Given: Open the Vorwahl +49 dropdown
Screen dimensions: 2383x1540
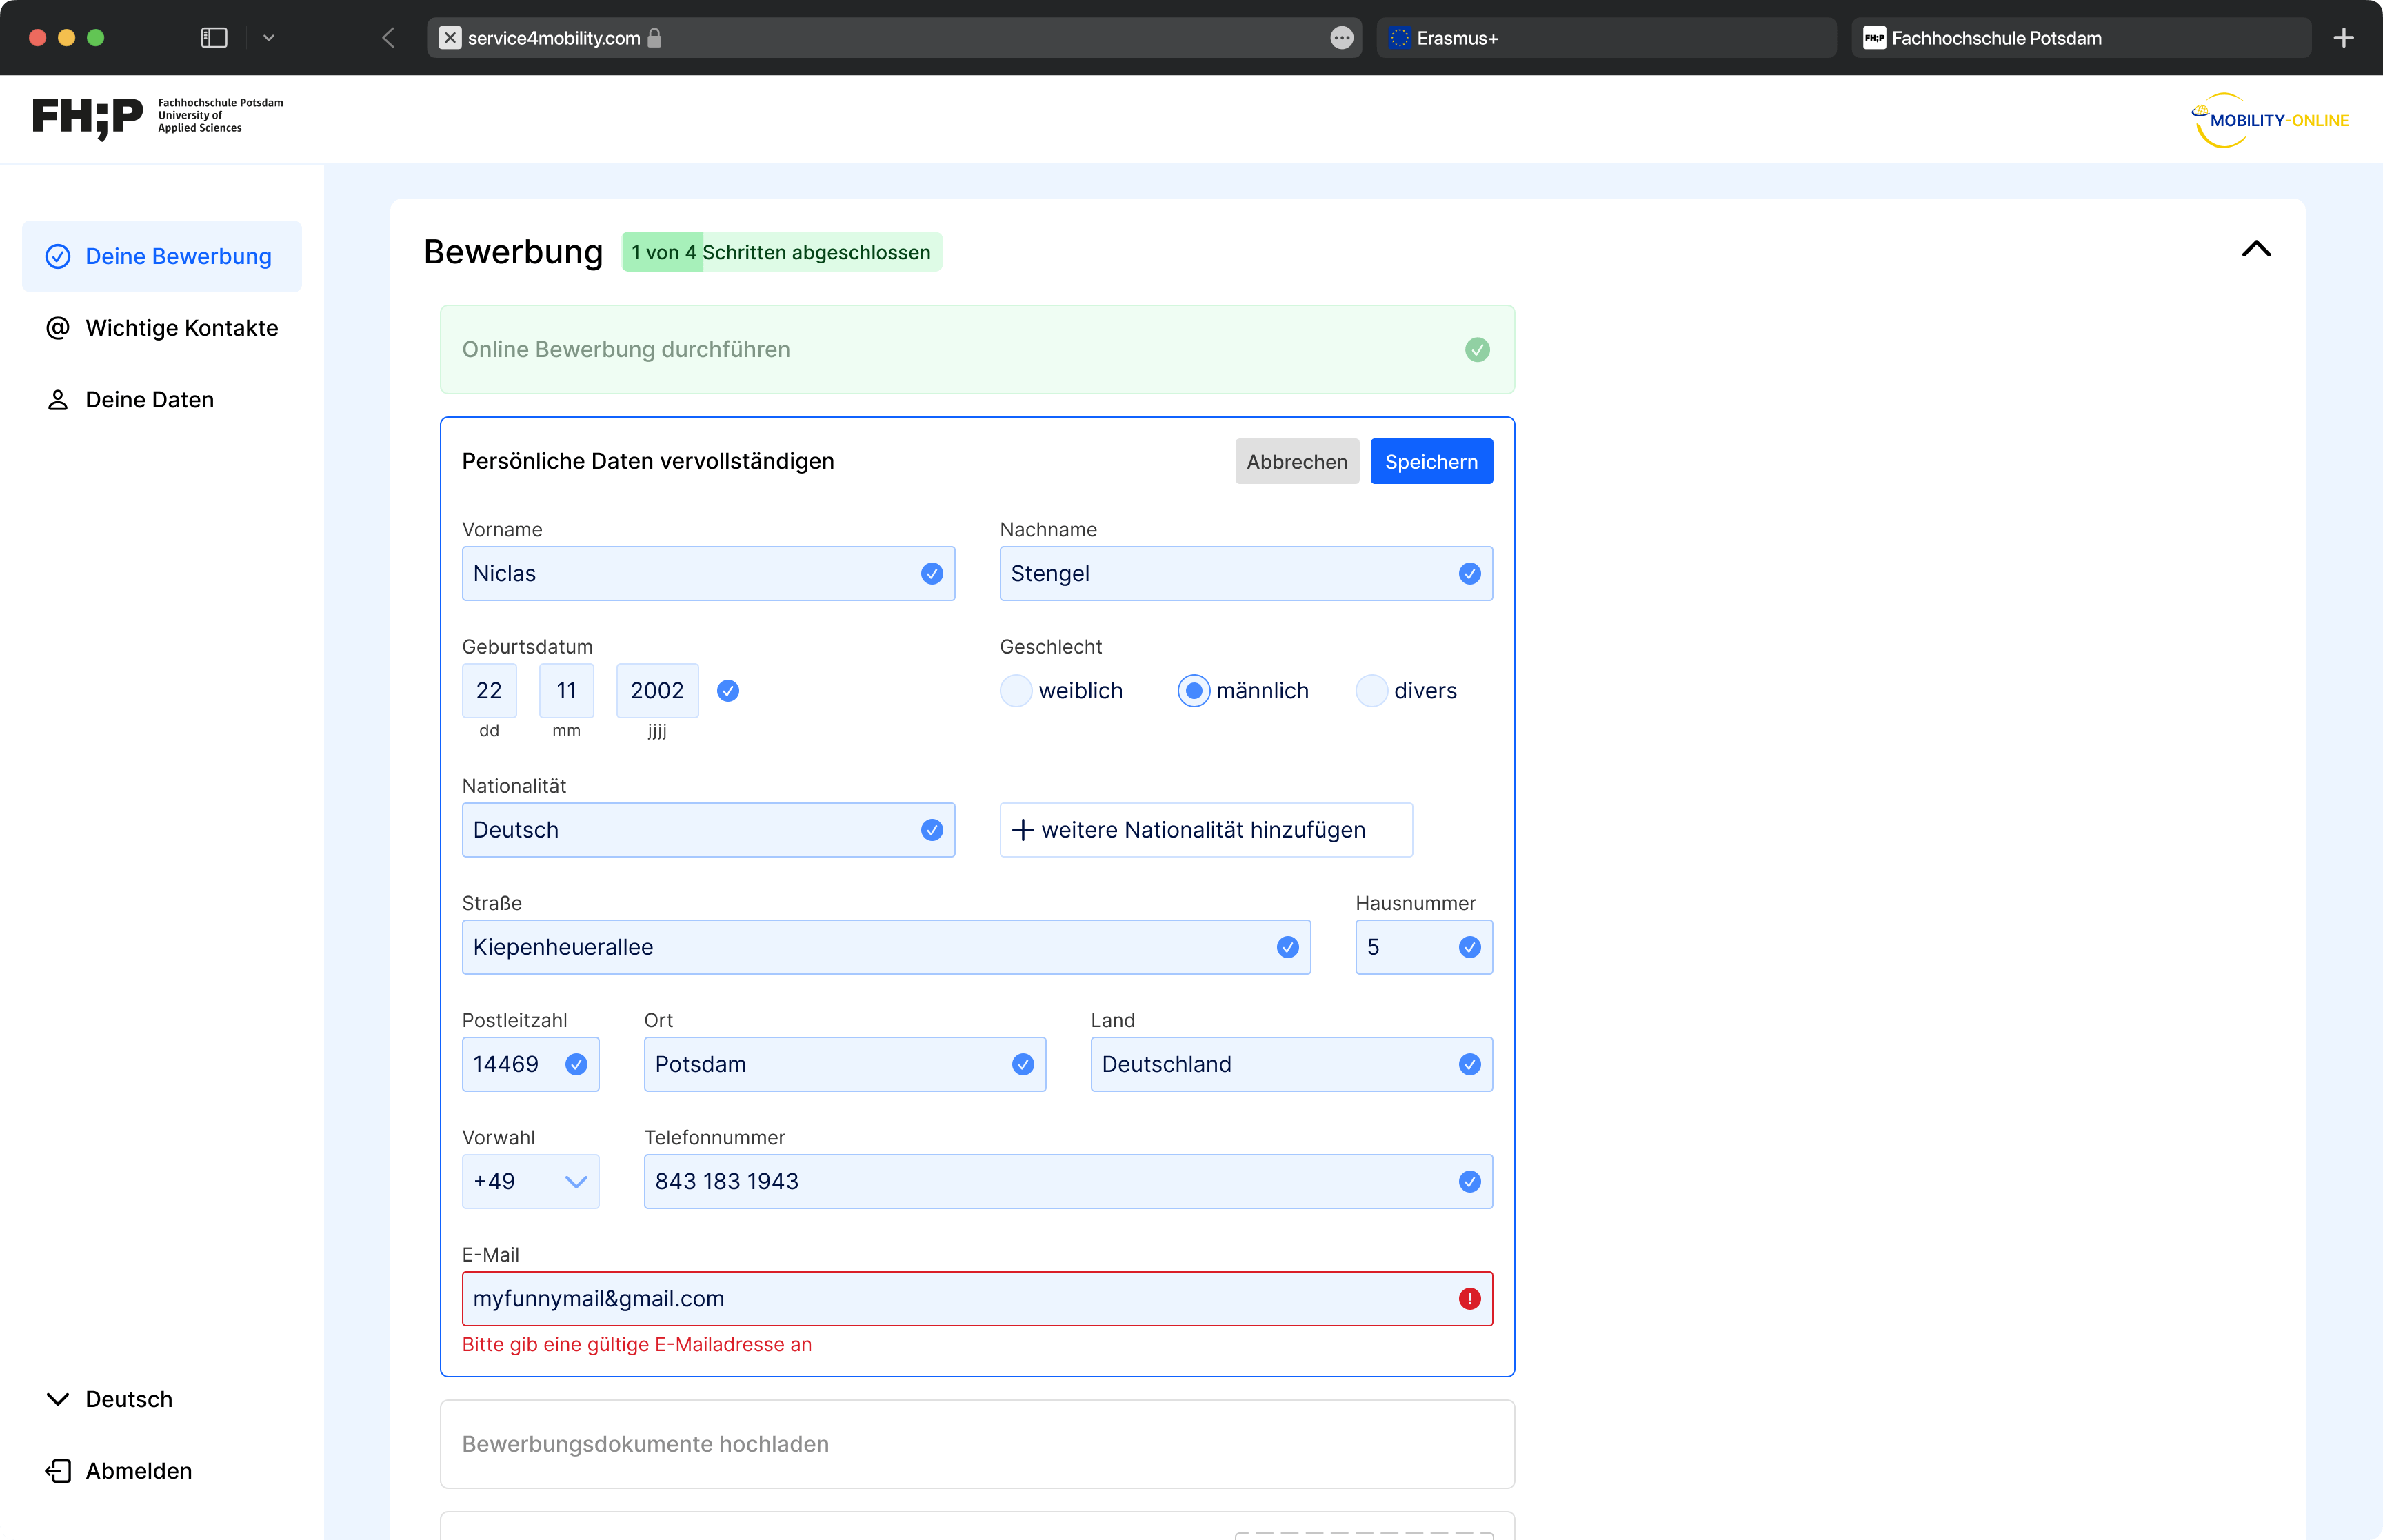Looking at the screenshot, I should click(530, 1181).
